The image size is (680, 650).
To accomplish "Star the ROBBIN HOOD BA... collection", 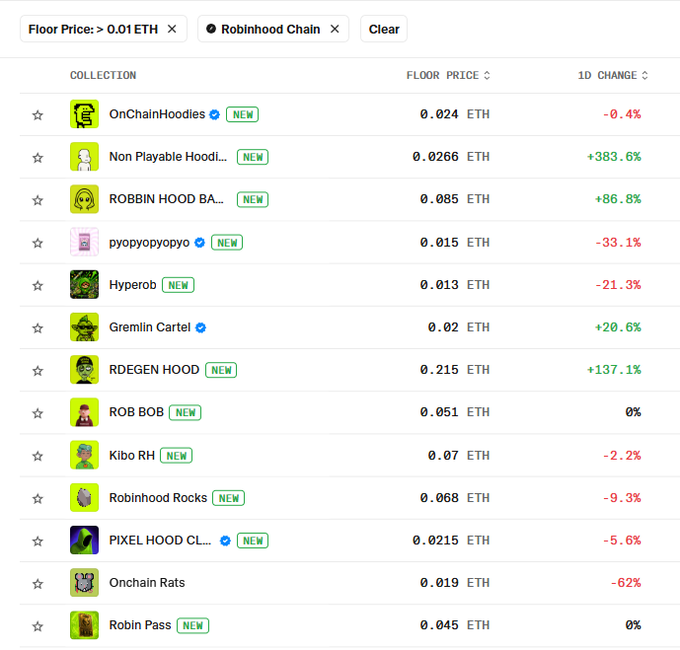I will pyautogui.click(x=38, y=200).
